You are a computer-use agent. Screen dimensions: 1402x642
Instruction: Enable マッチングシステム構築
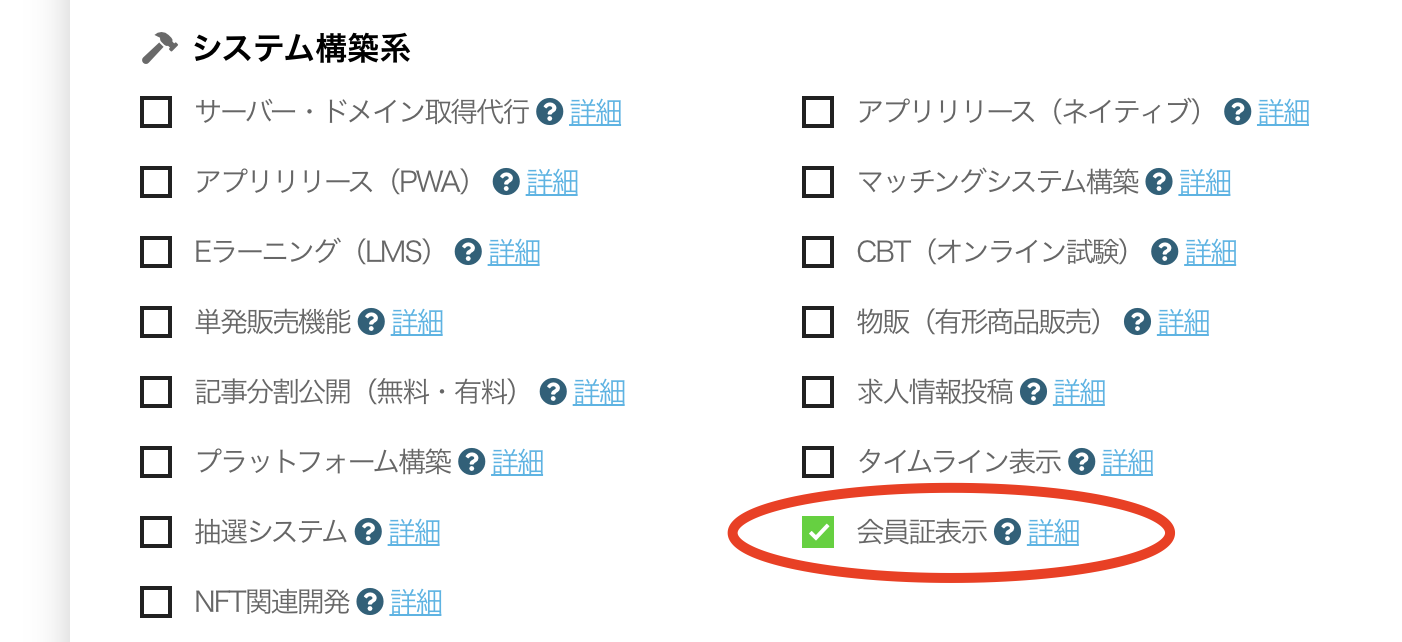(x=816, y=182)
